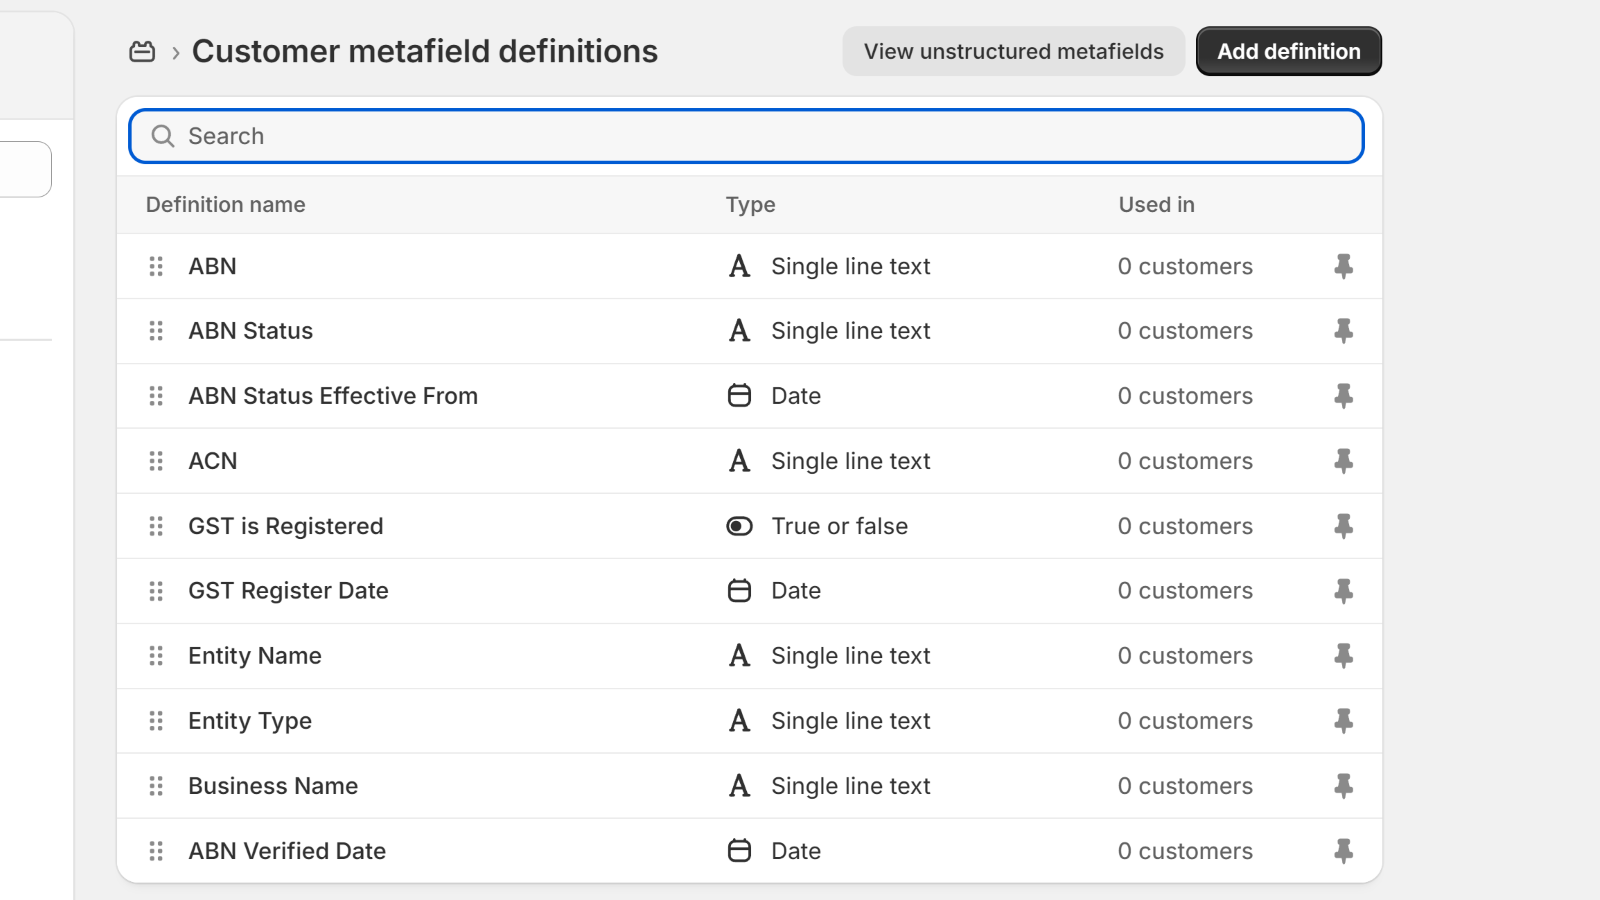Click the text type icon for ABN

(x=739, y=266)
